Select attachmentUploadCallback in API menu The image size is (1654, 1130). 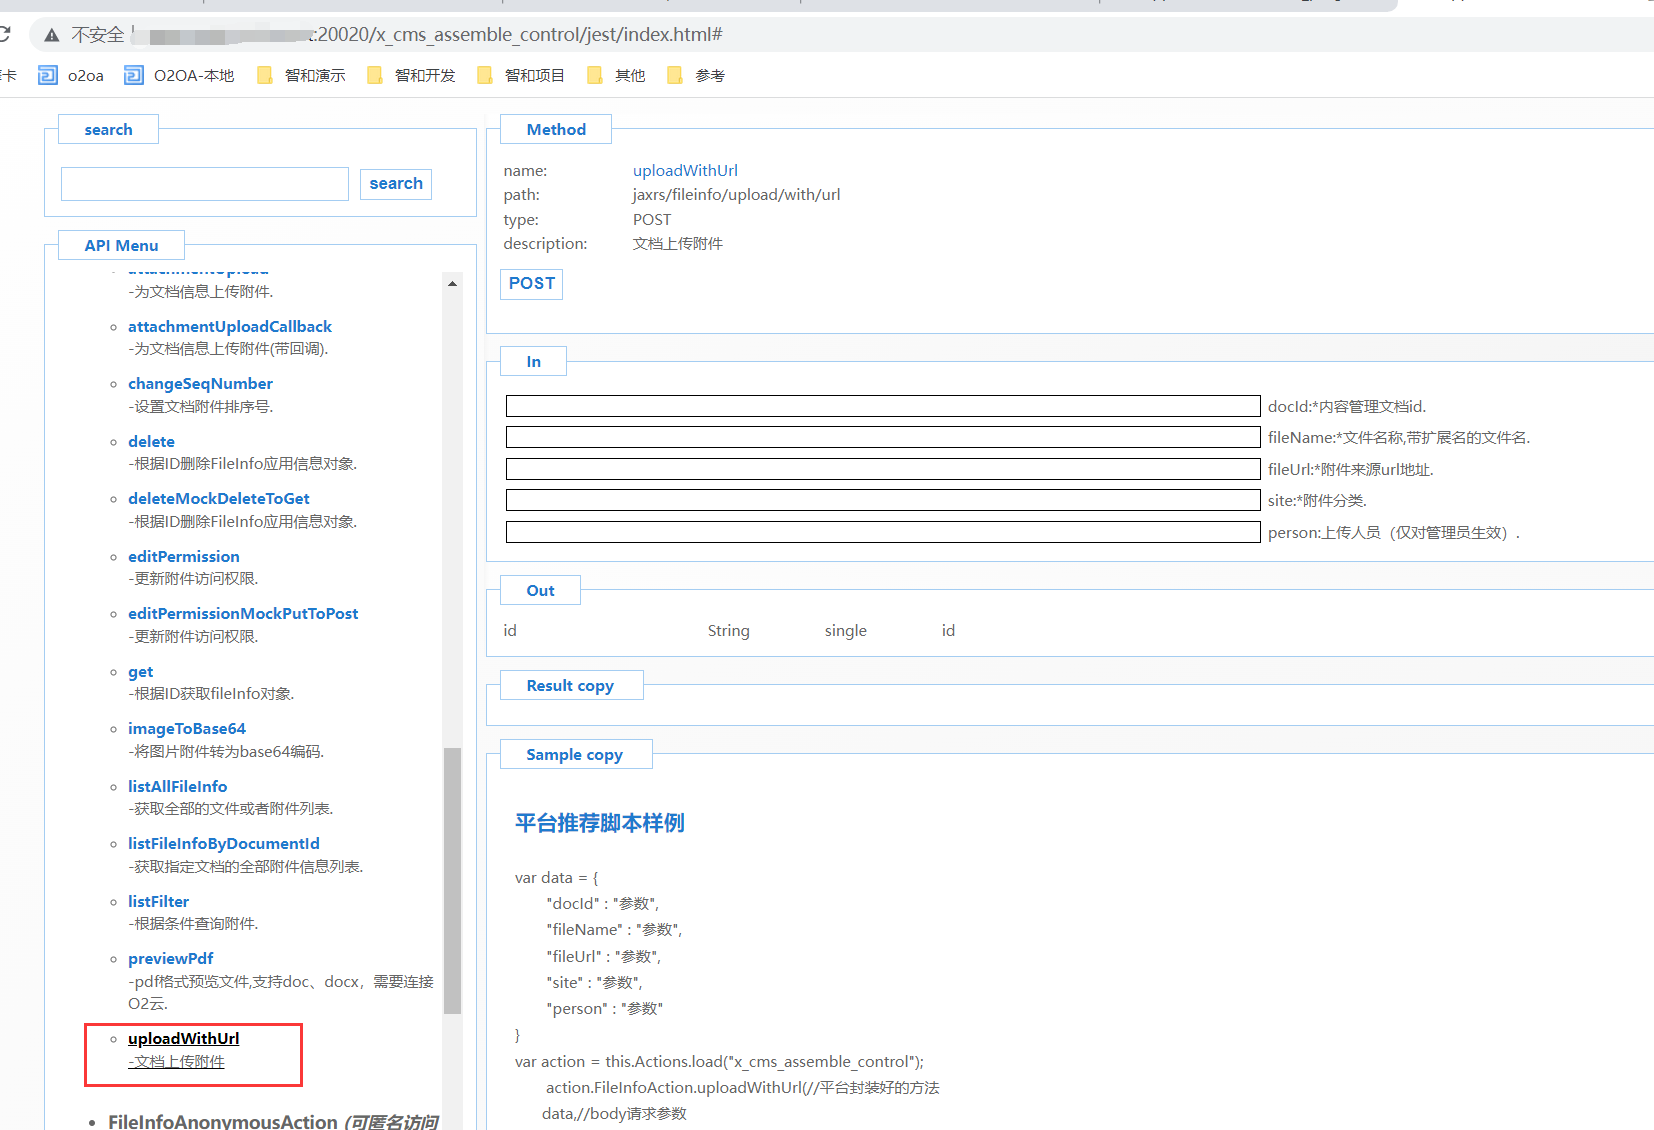coord(229,327)
